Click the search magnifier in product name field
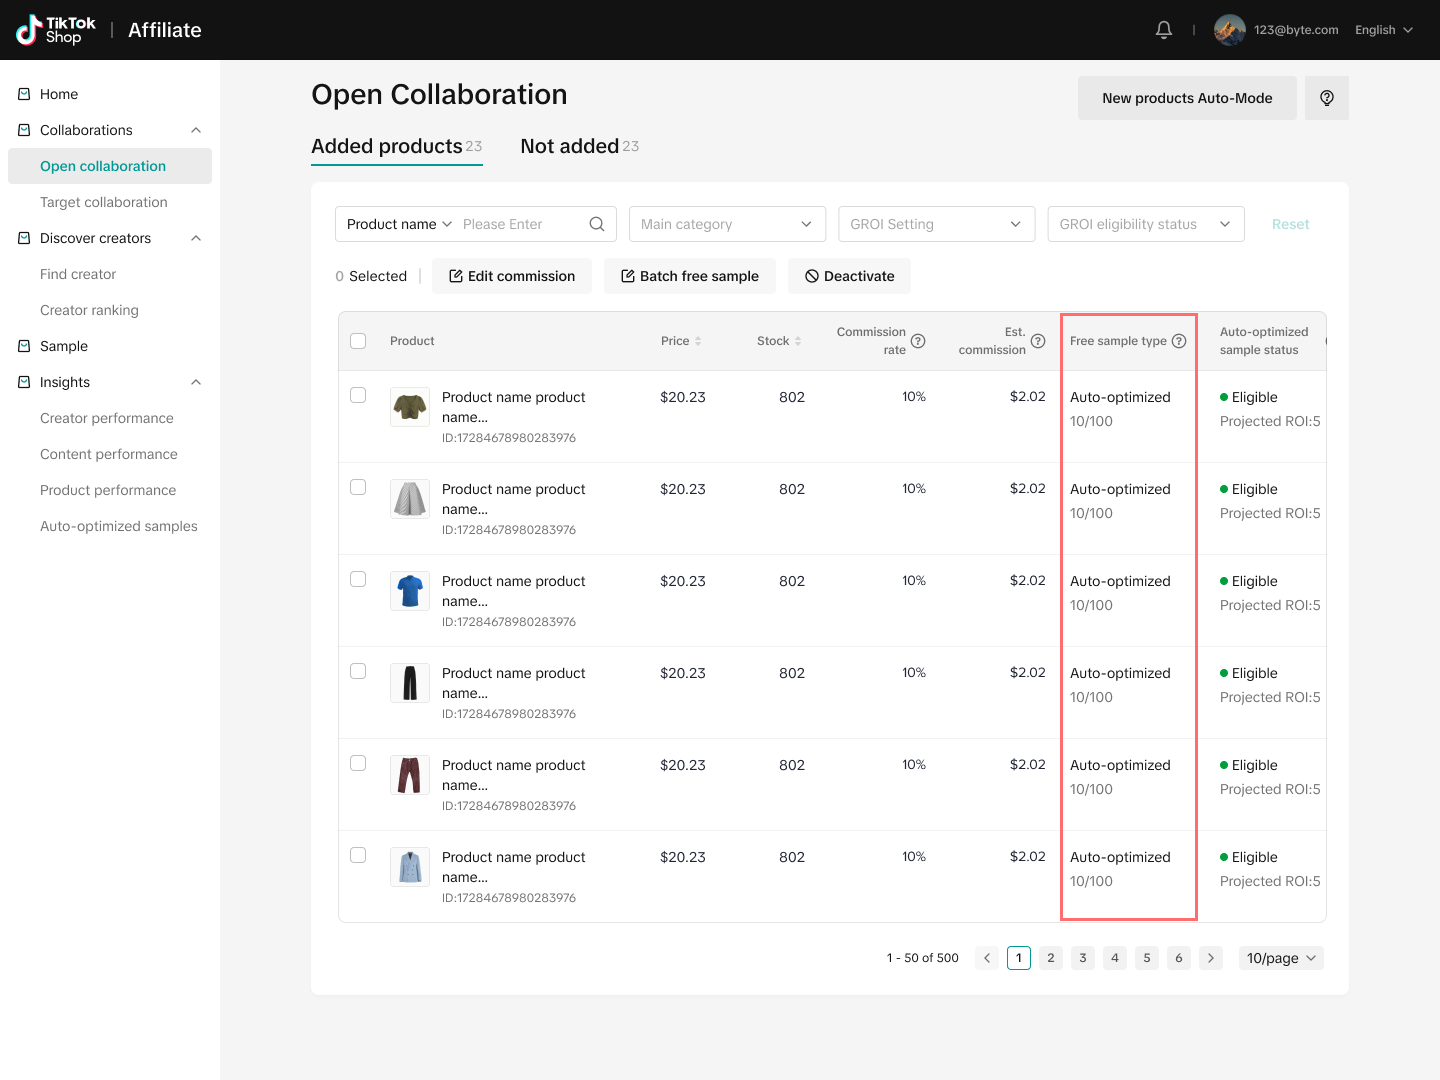 click(x=597, y=224)
